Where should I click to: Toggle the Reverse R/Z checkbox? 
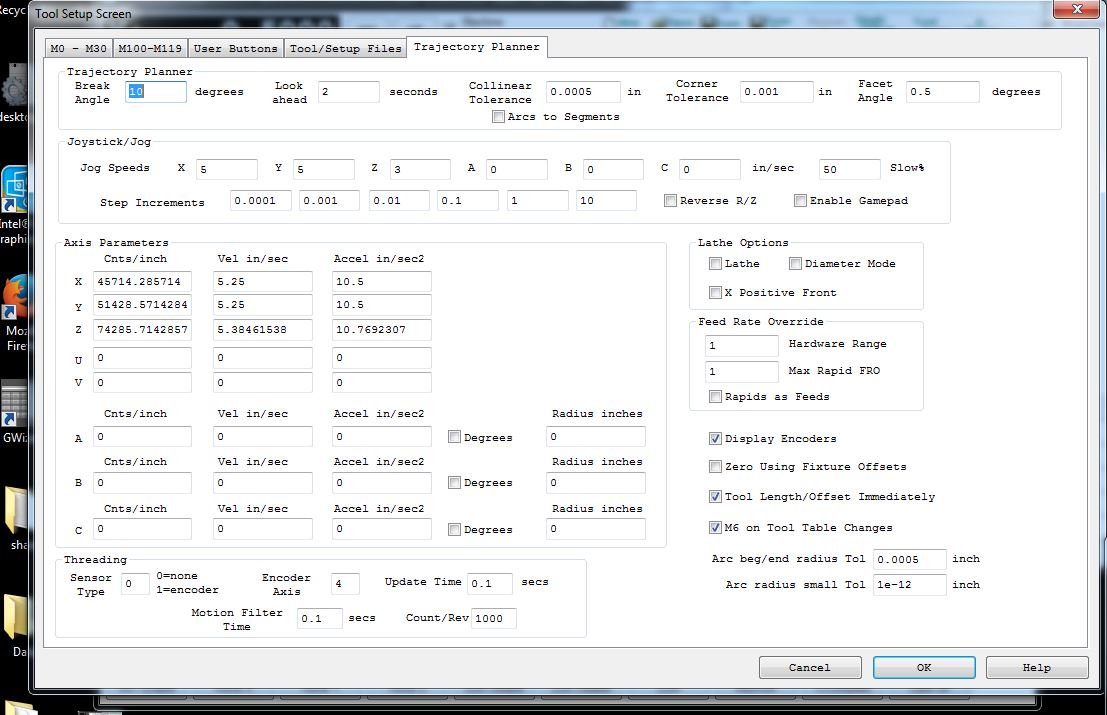(x=671, y=201)
